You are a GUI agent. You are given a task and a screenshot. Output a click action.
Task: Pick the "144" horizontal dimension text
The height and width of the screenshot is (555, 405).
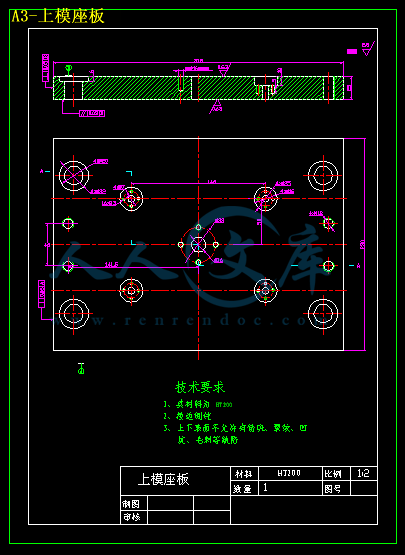click(212, 181)
